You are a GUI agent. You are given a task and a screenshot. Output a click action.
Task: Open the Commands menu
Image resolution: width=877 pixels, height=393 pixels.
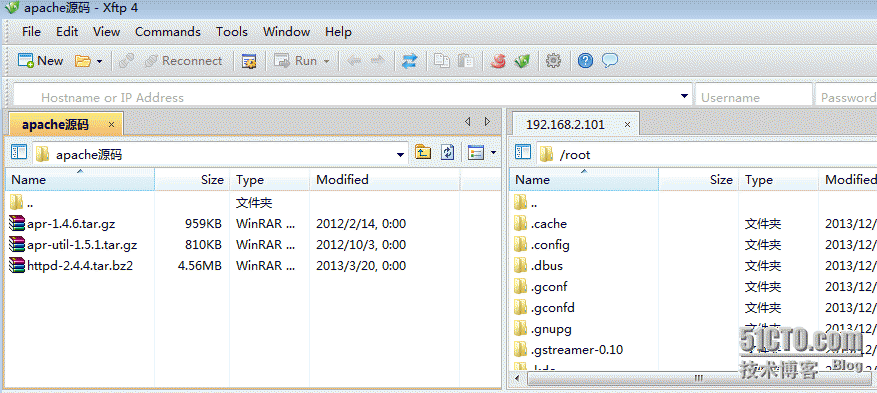pos(168,32)
